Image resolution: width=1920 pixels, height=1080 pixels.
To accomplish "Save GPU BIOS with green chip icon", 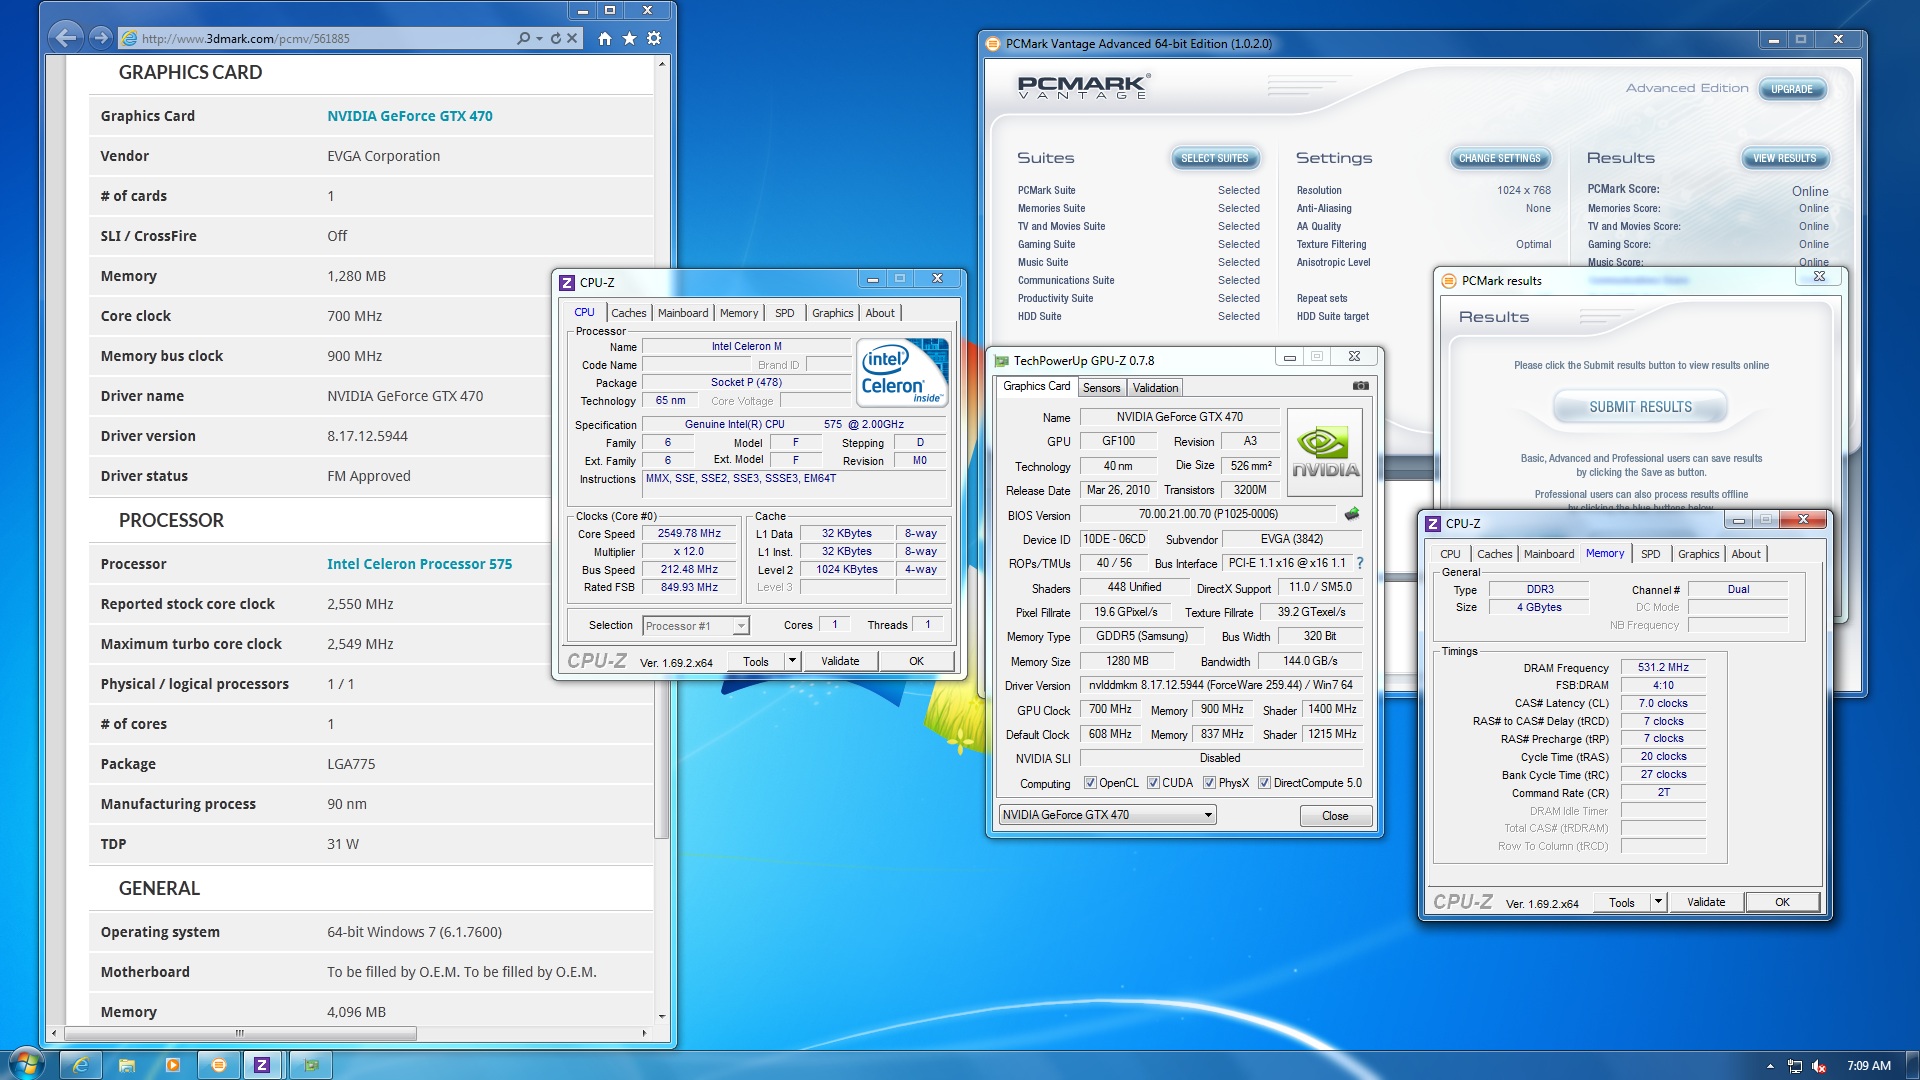I will 1352,514.
